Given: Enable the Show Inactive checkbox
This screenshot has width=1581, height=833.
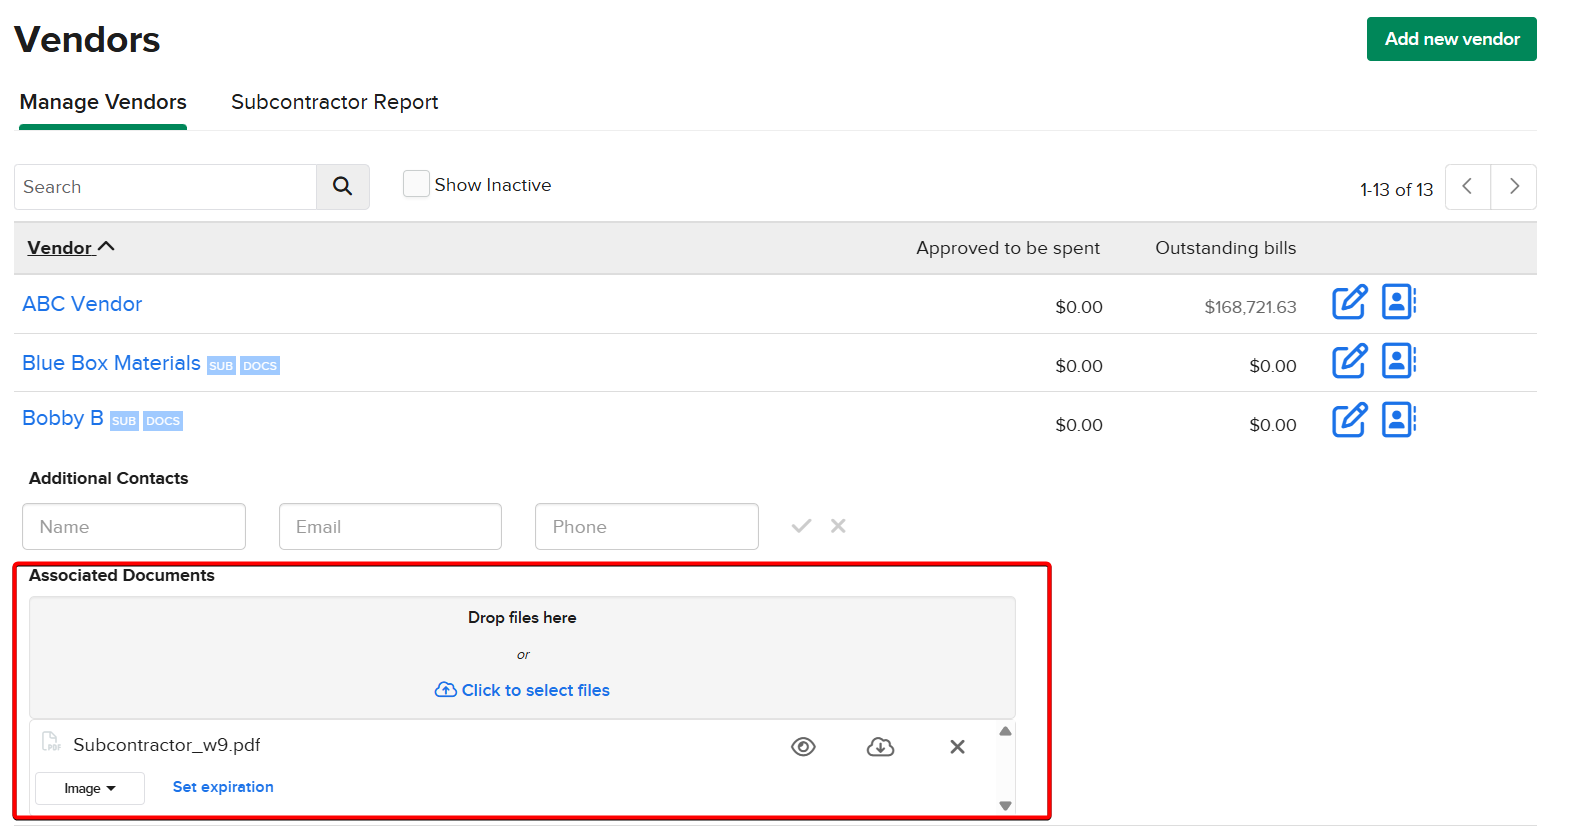Looking at the screenshot, I should pyautogui.click(x=416, y=185).
